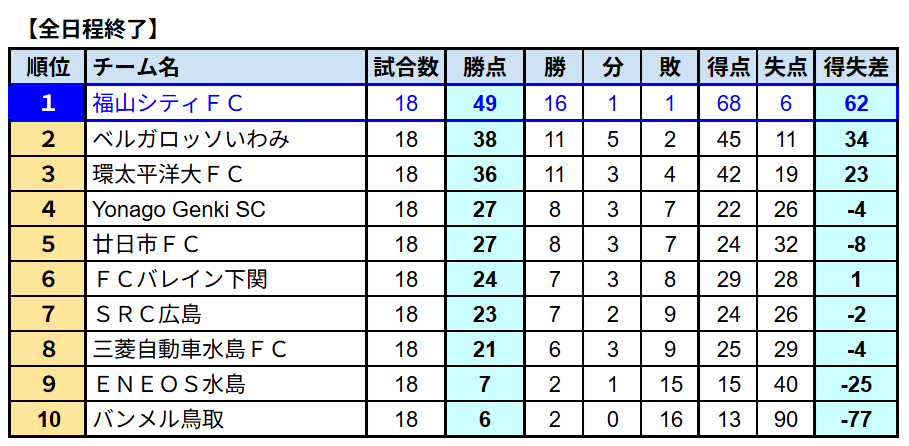Click the 【全日程終了】 heading text

90,25
